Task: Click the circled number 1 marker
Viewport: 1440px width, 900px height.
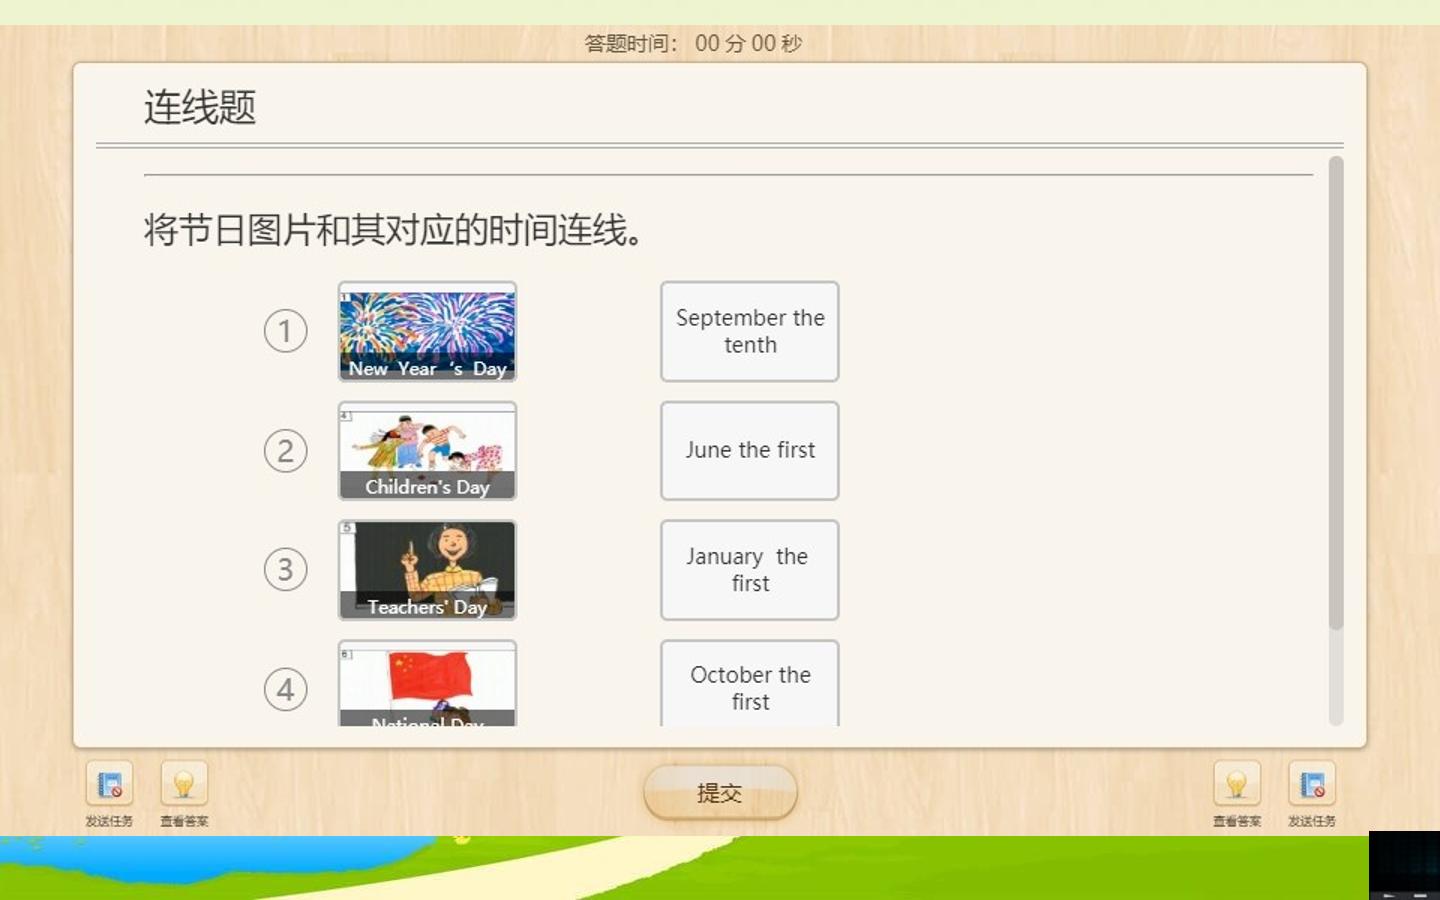Action: [286, 331]
